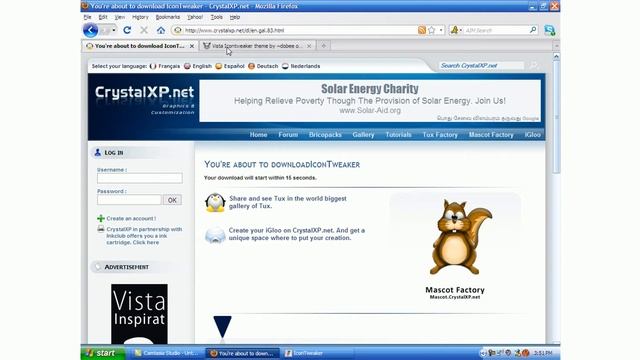Click the iGloo igloo icon
Screen dimensions: 640x360
click(215, 235)
